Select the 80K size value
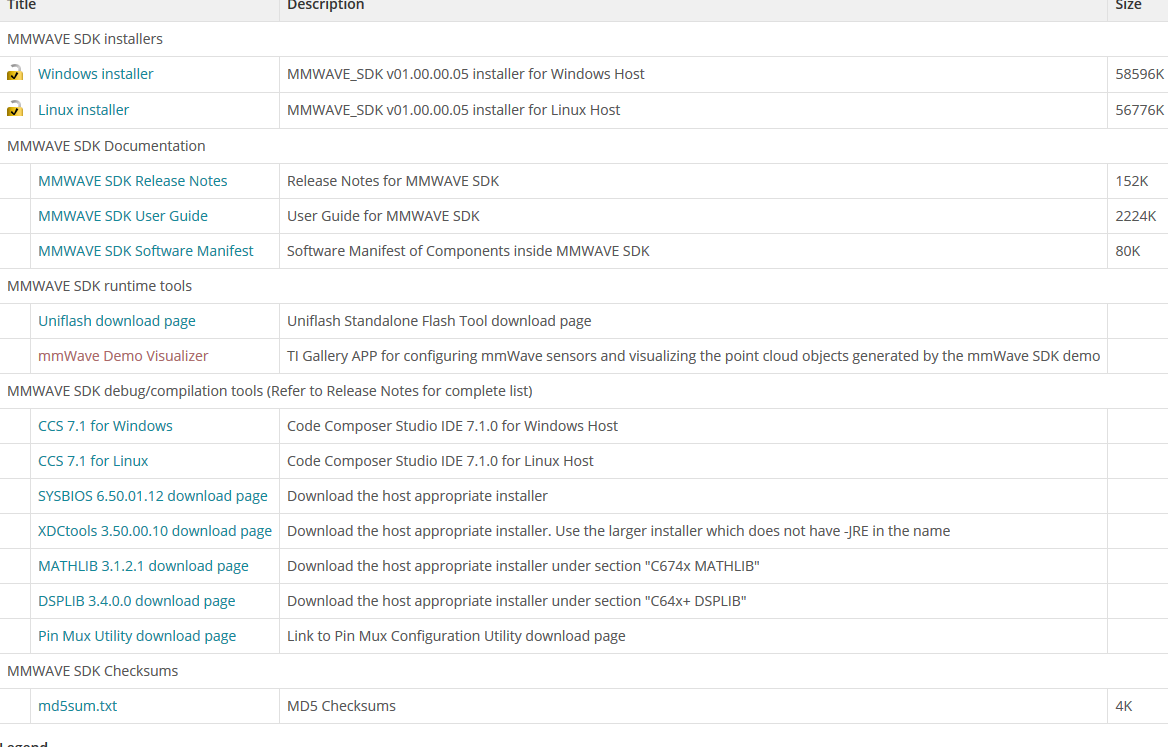The width and height of the screenshot is (1168, 747). pyautogui.click(x=1128, y=251)
